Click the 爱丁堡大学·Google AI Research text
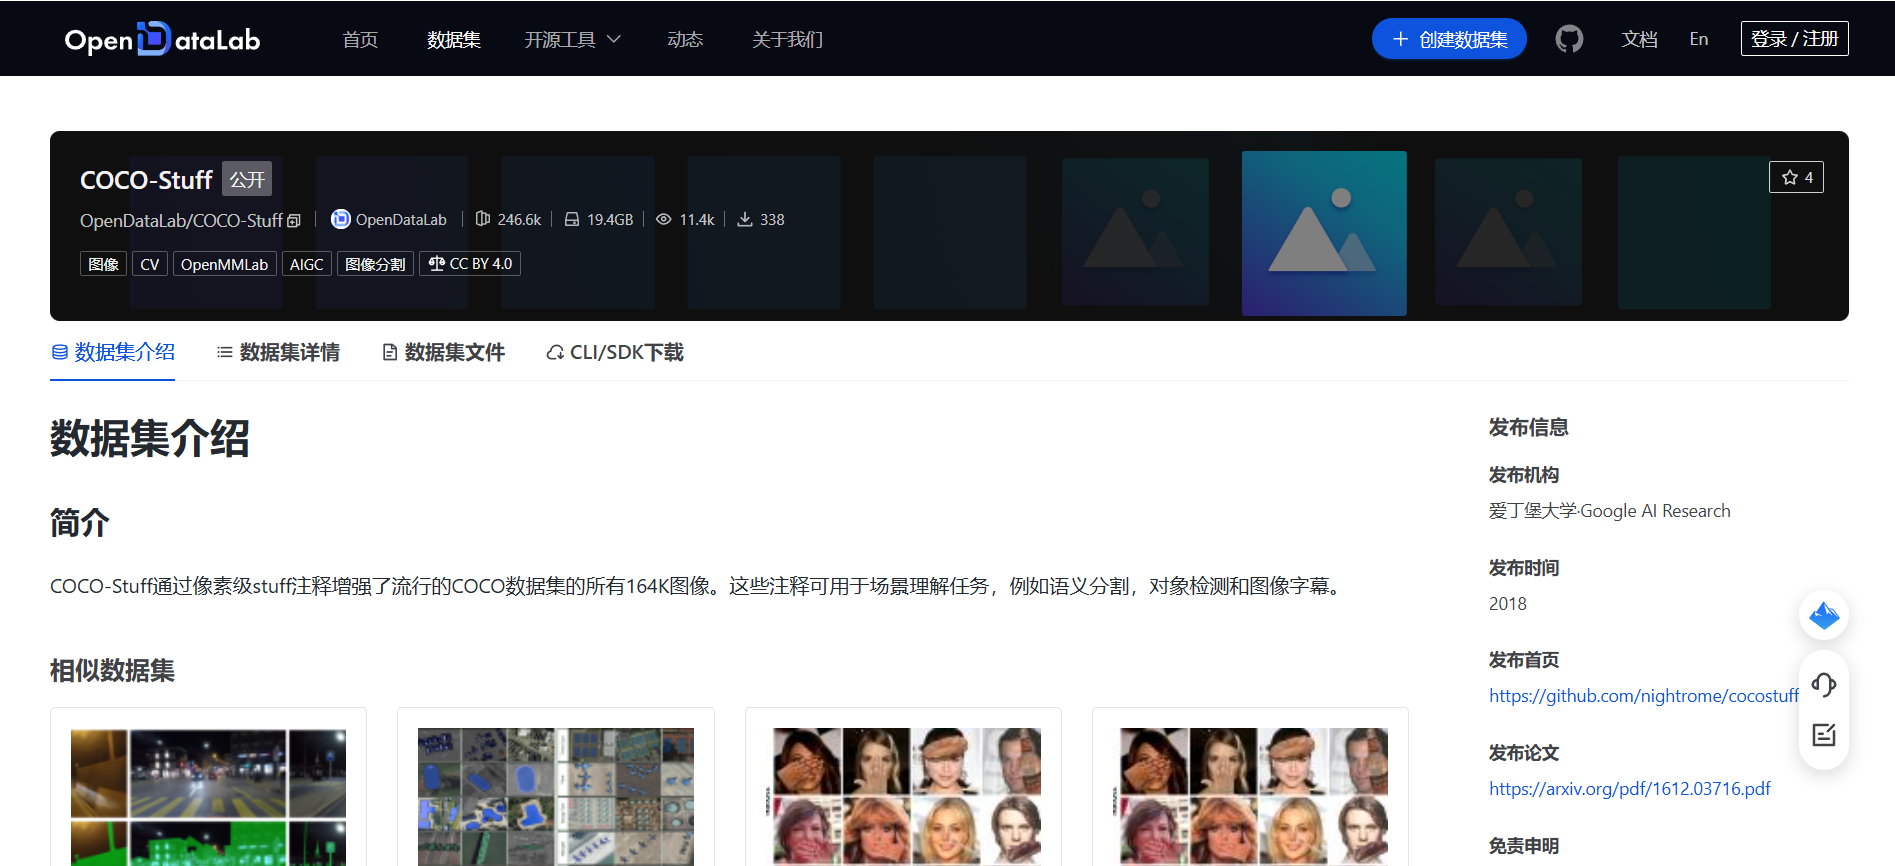 coord(1610,511)
